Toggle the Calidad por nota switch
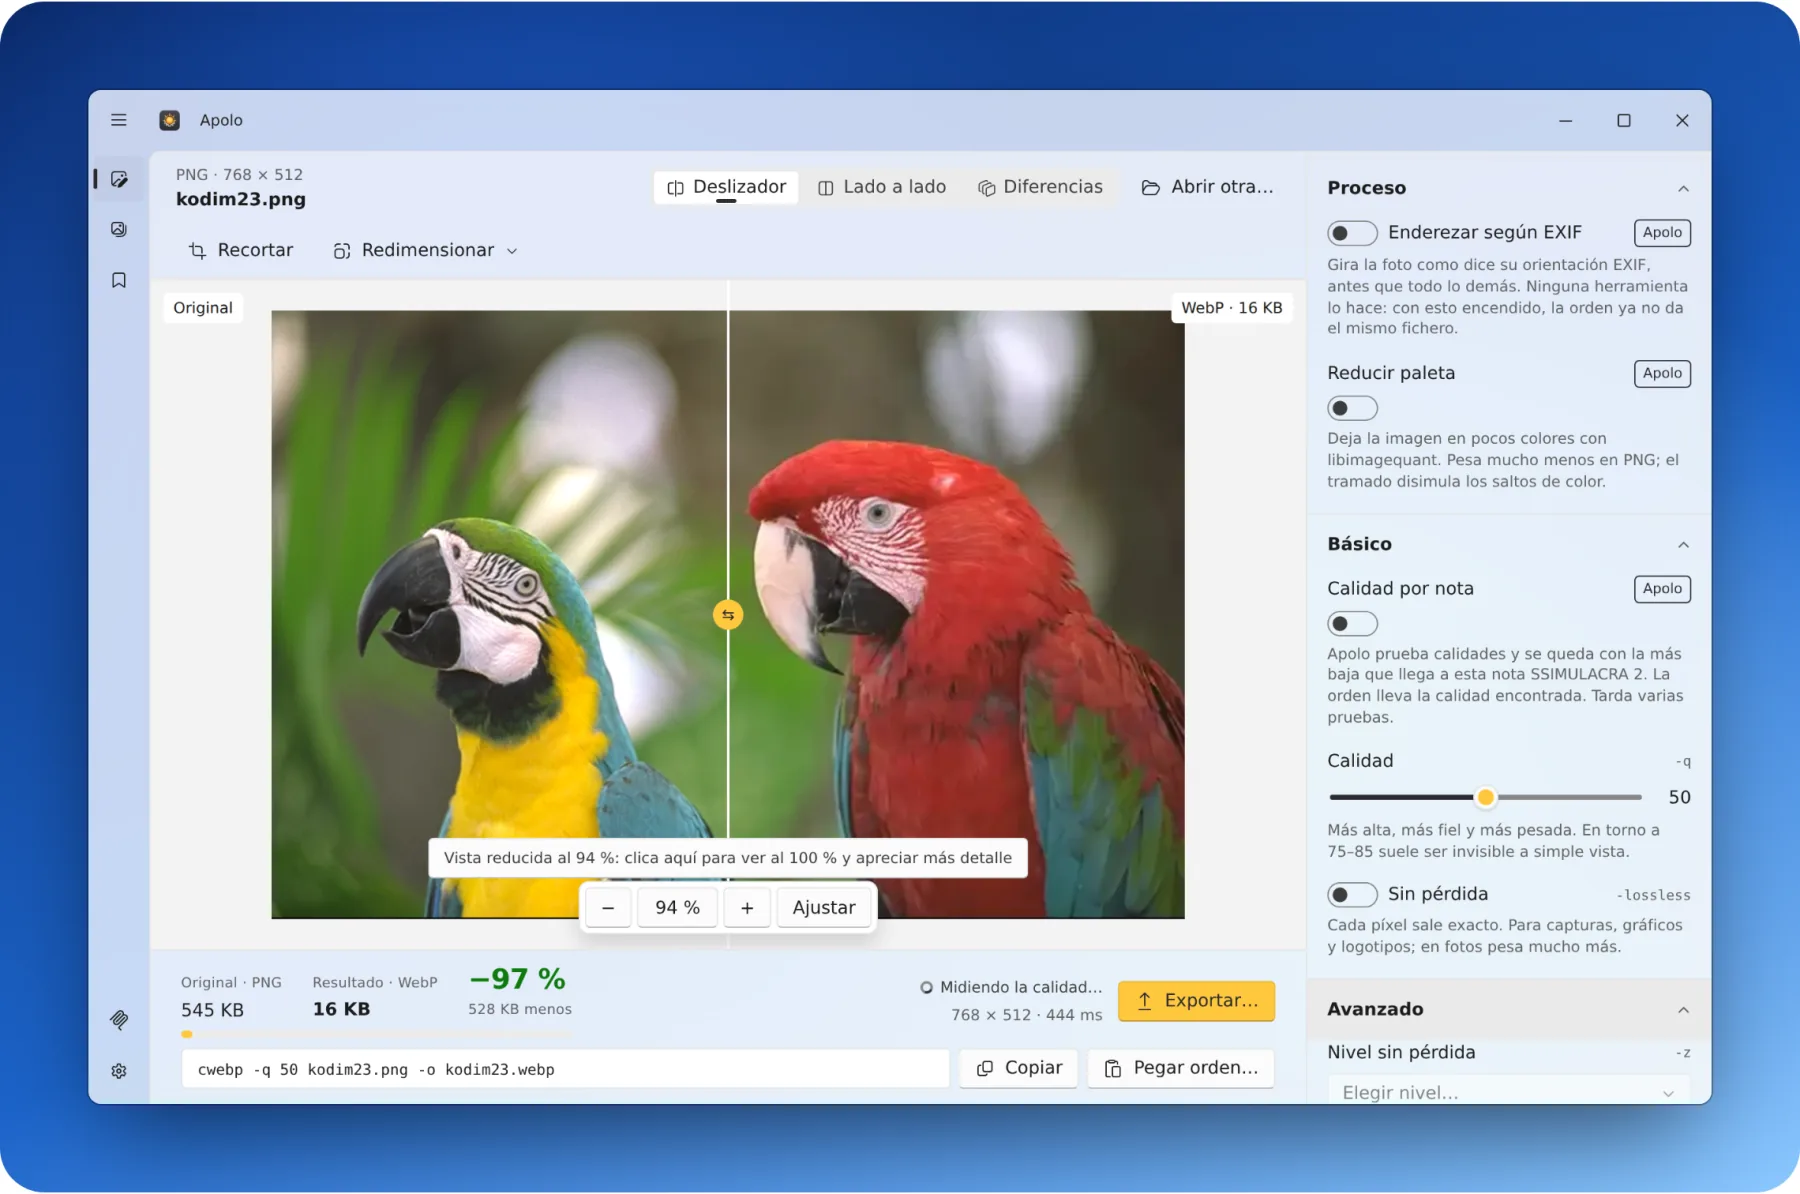The height and width of the screenshot is (1194, 1800). pyautogui.click(x=1352, y=624)
